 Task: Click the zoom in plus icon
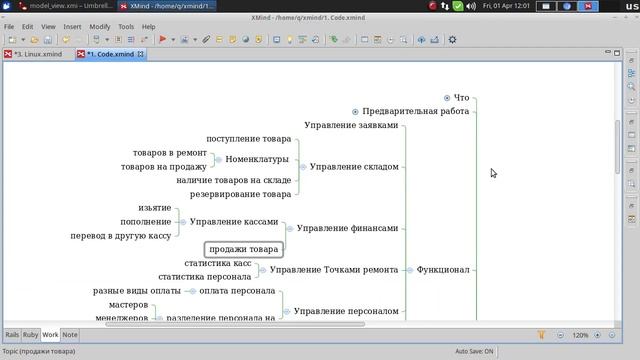(x=597, y=335)
